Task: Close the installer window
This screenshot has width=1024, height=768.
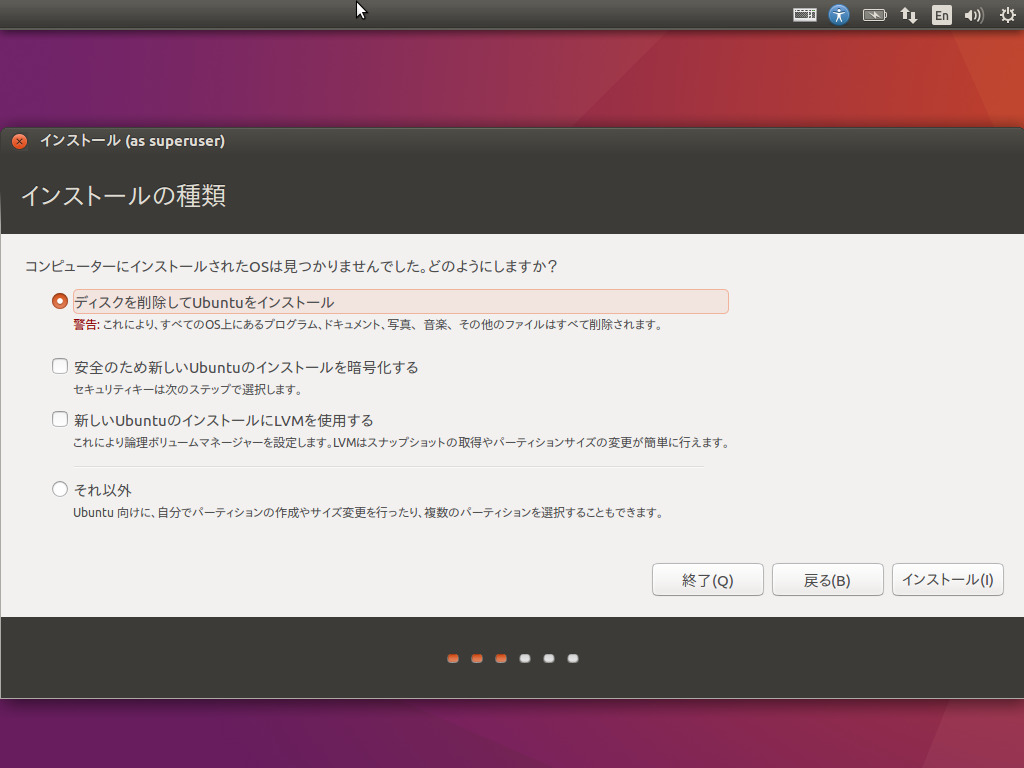Action: click(x=20, y=141)
